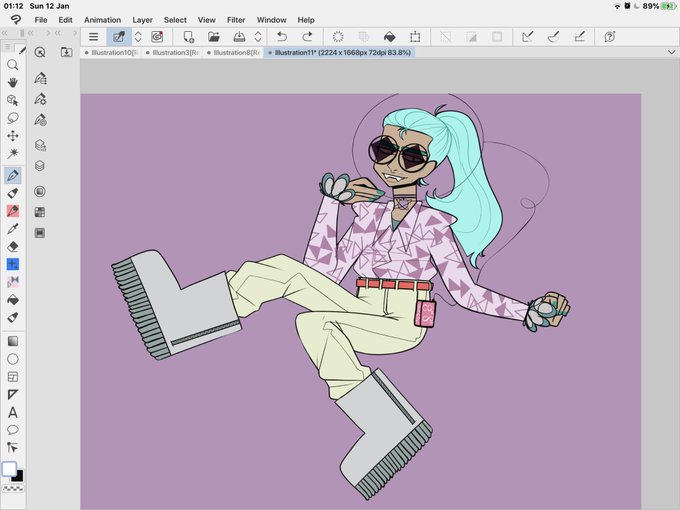Select the Eyedropper tool
Viewport: 680px width, 510px height.
[x=13, y=229]
